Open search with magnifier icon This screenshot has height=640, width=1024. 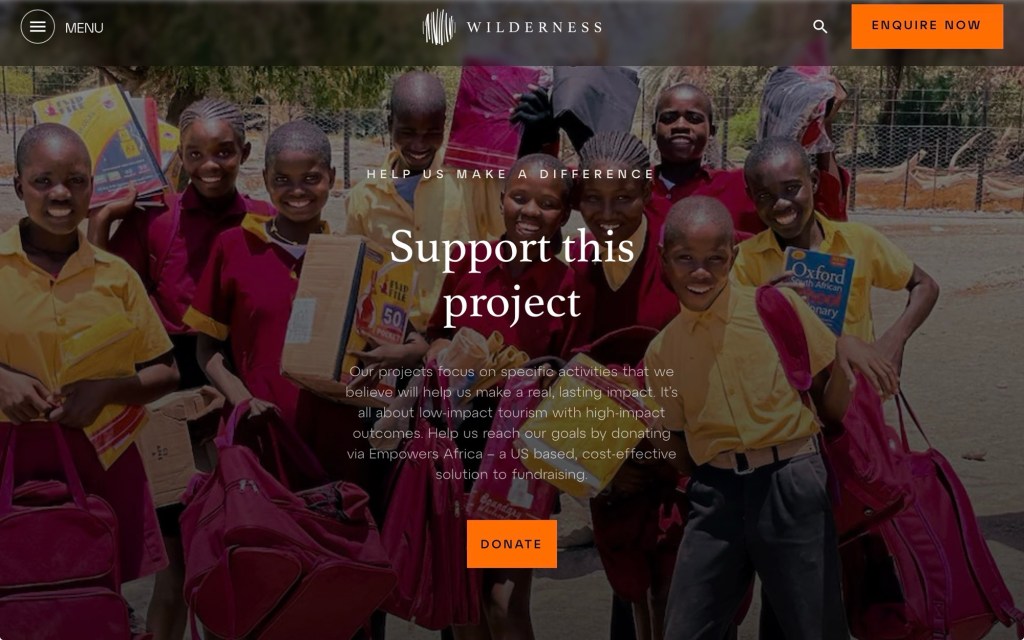point(820,27)
